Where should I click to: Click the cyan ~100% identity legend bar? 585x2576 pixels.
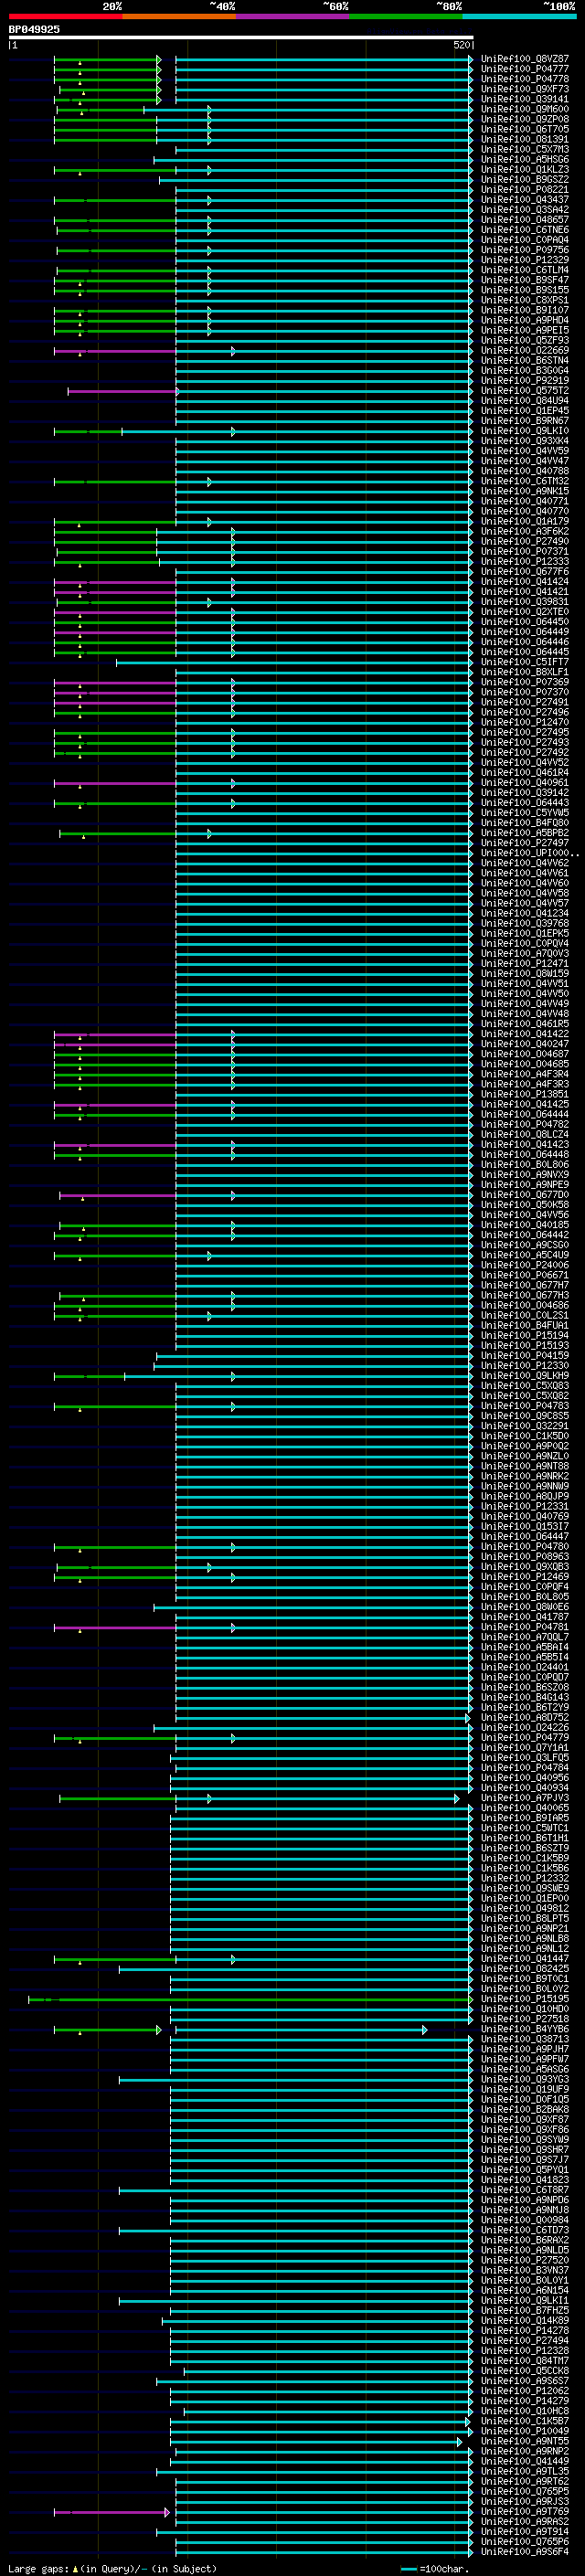tap(519, 16)
